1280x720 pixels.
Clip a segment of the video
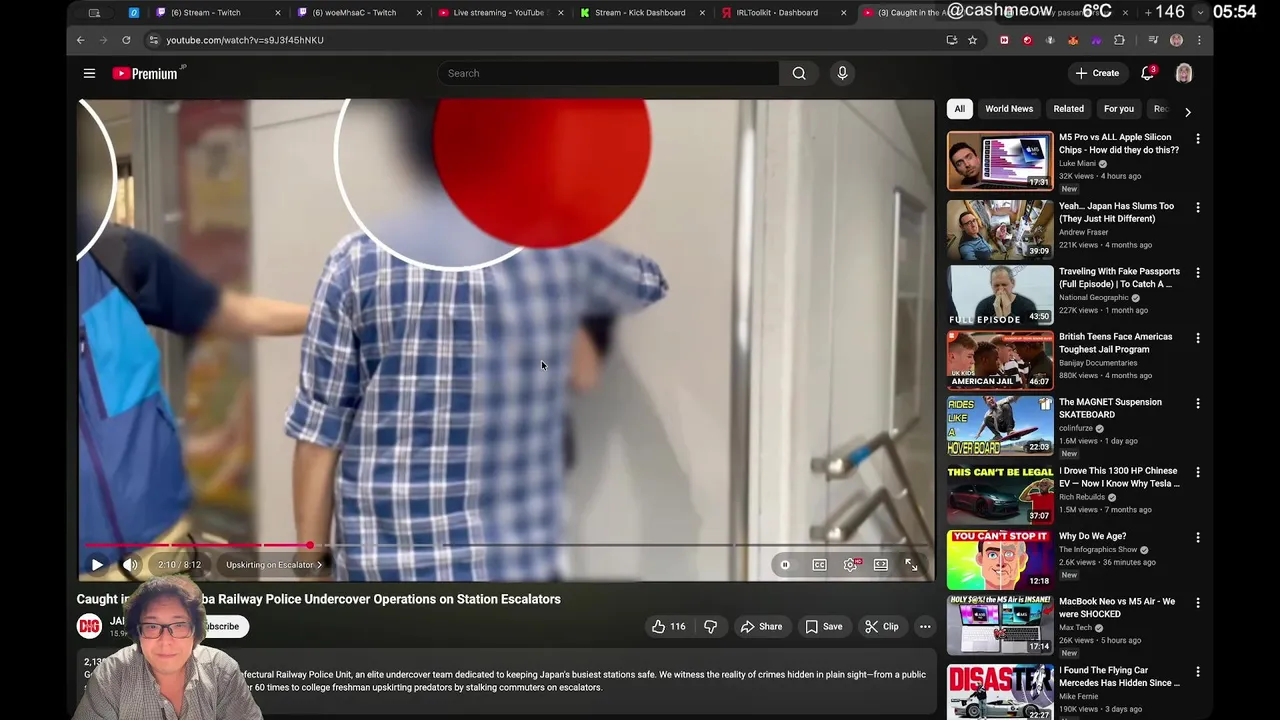(882, 626)
